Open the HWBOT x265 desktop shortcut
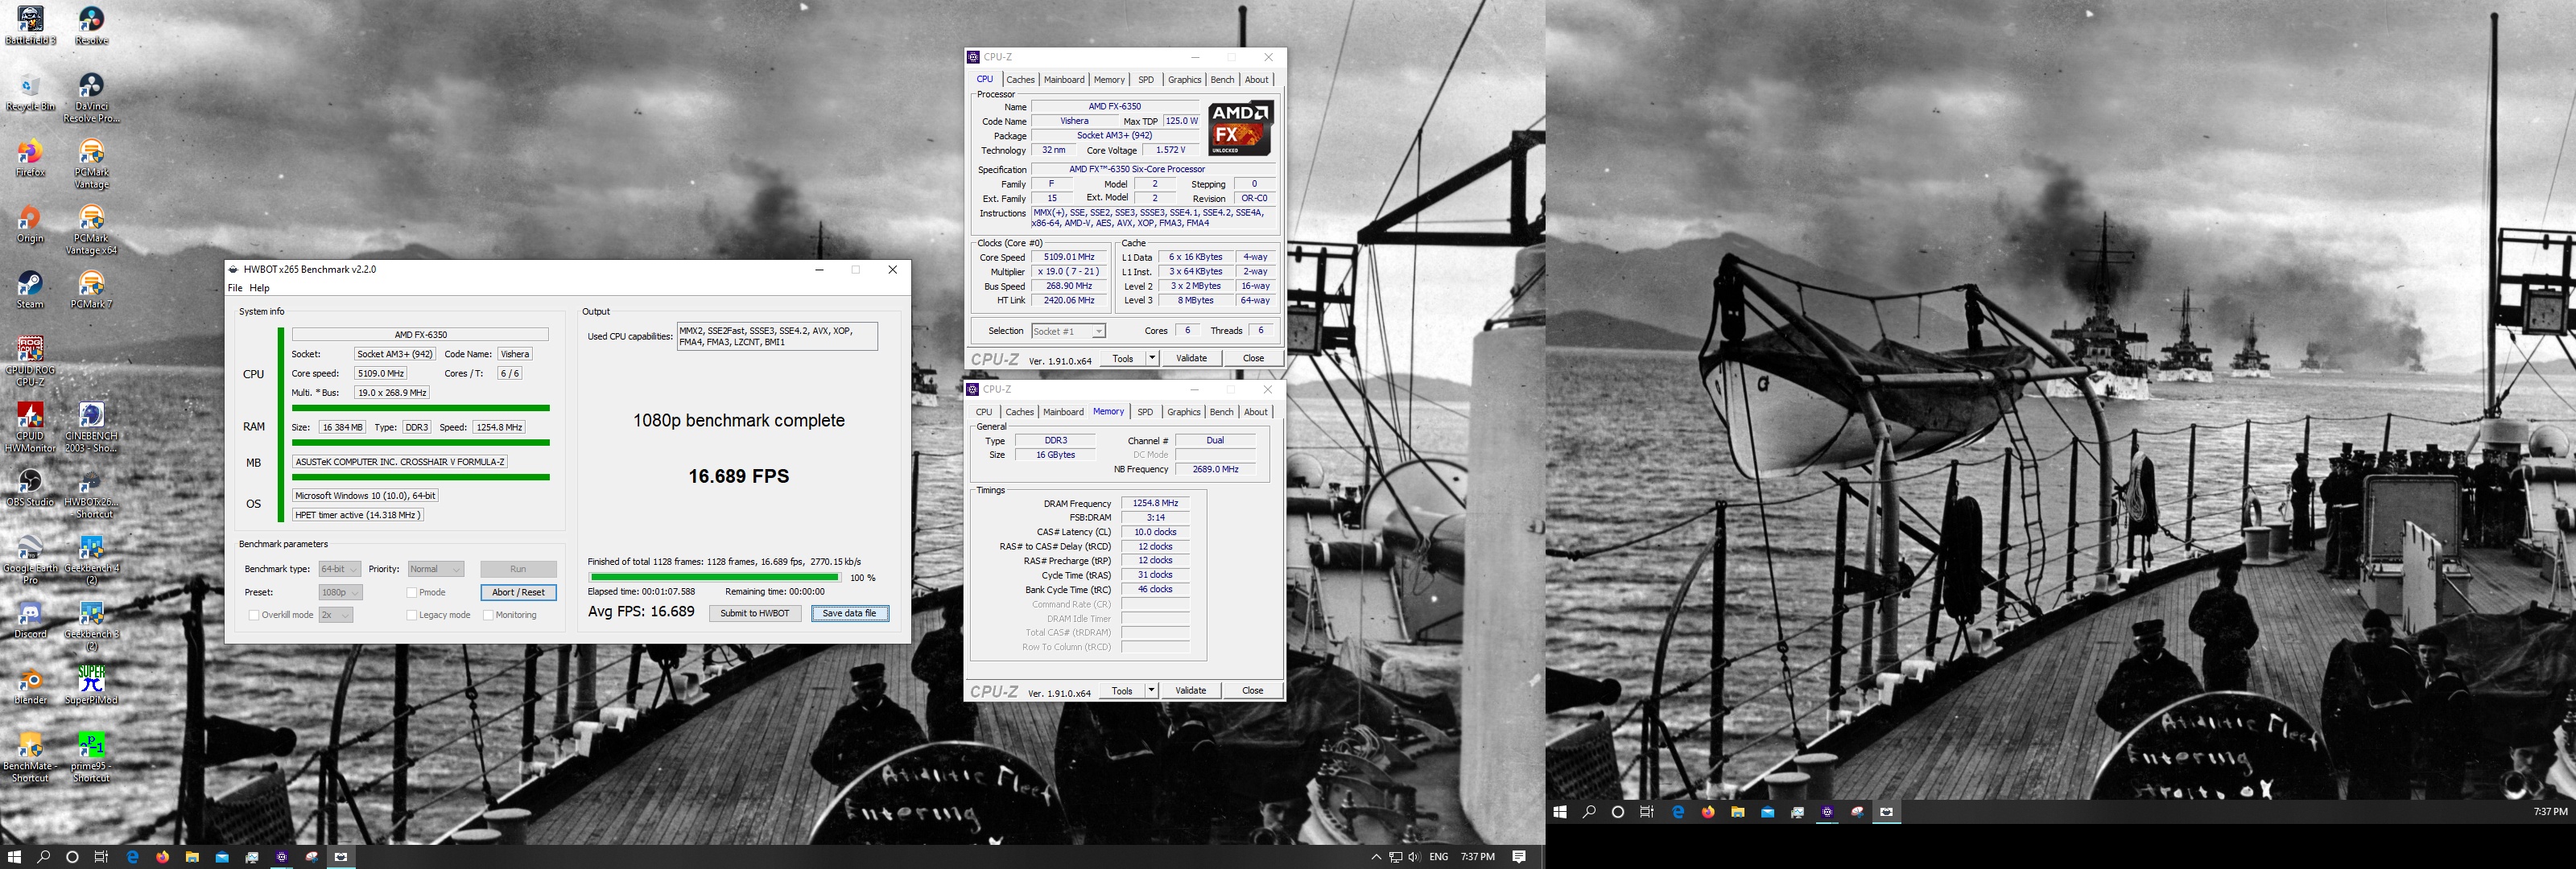The width and height of the screenshot is (2576, 869). [91, 493]
